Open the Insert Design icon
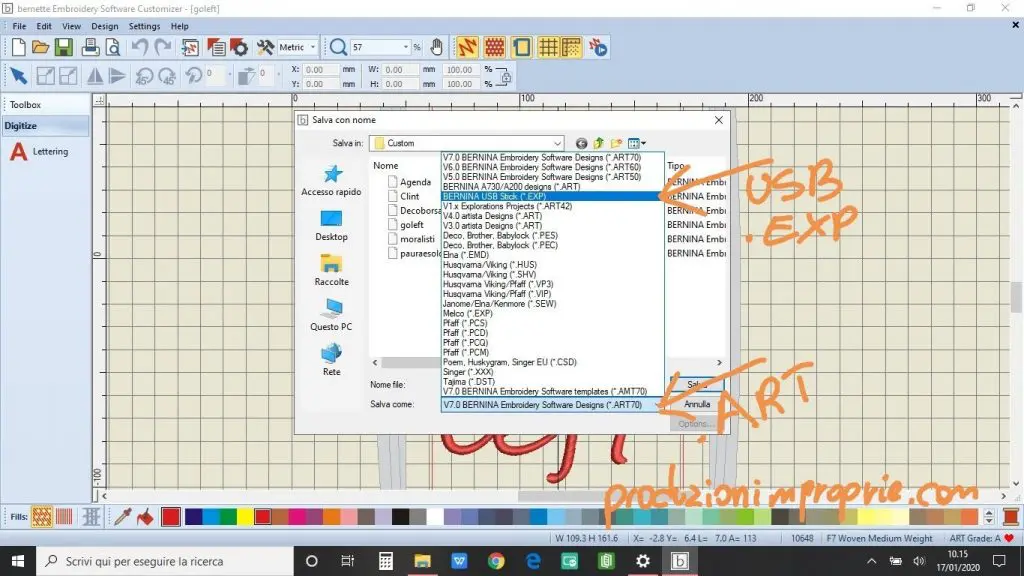Viewport: 1024px width, 576px height. click(x=190, y=47)
